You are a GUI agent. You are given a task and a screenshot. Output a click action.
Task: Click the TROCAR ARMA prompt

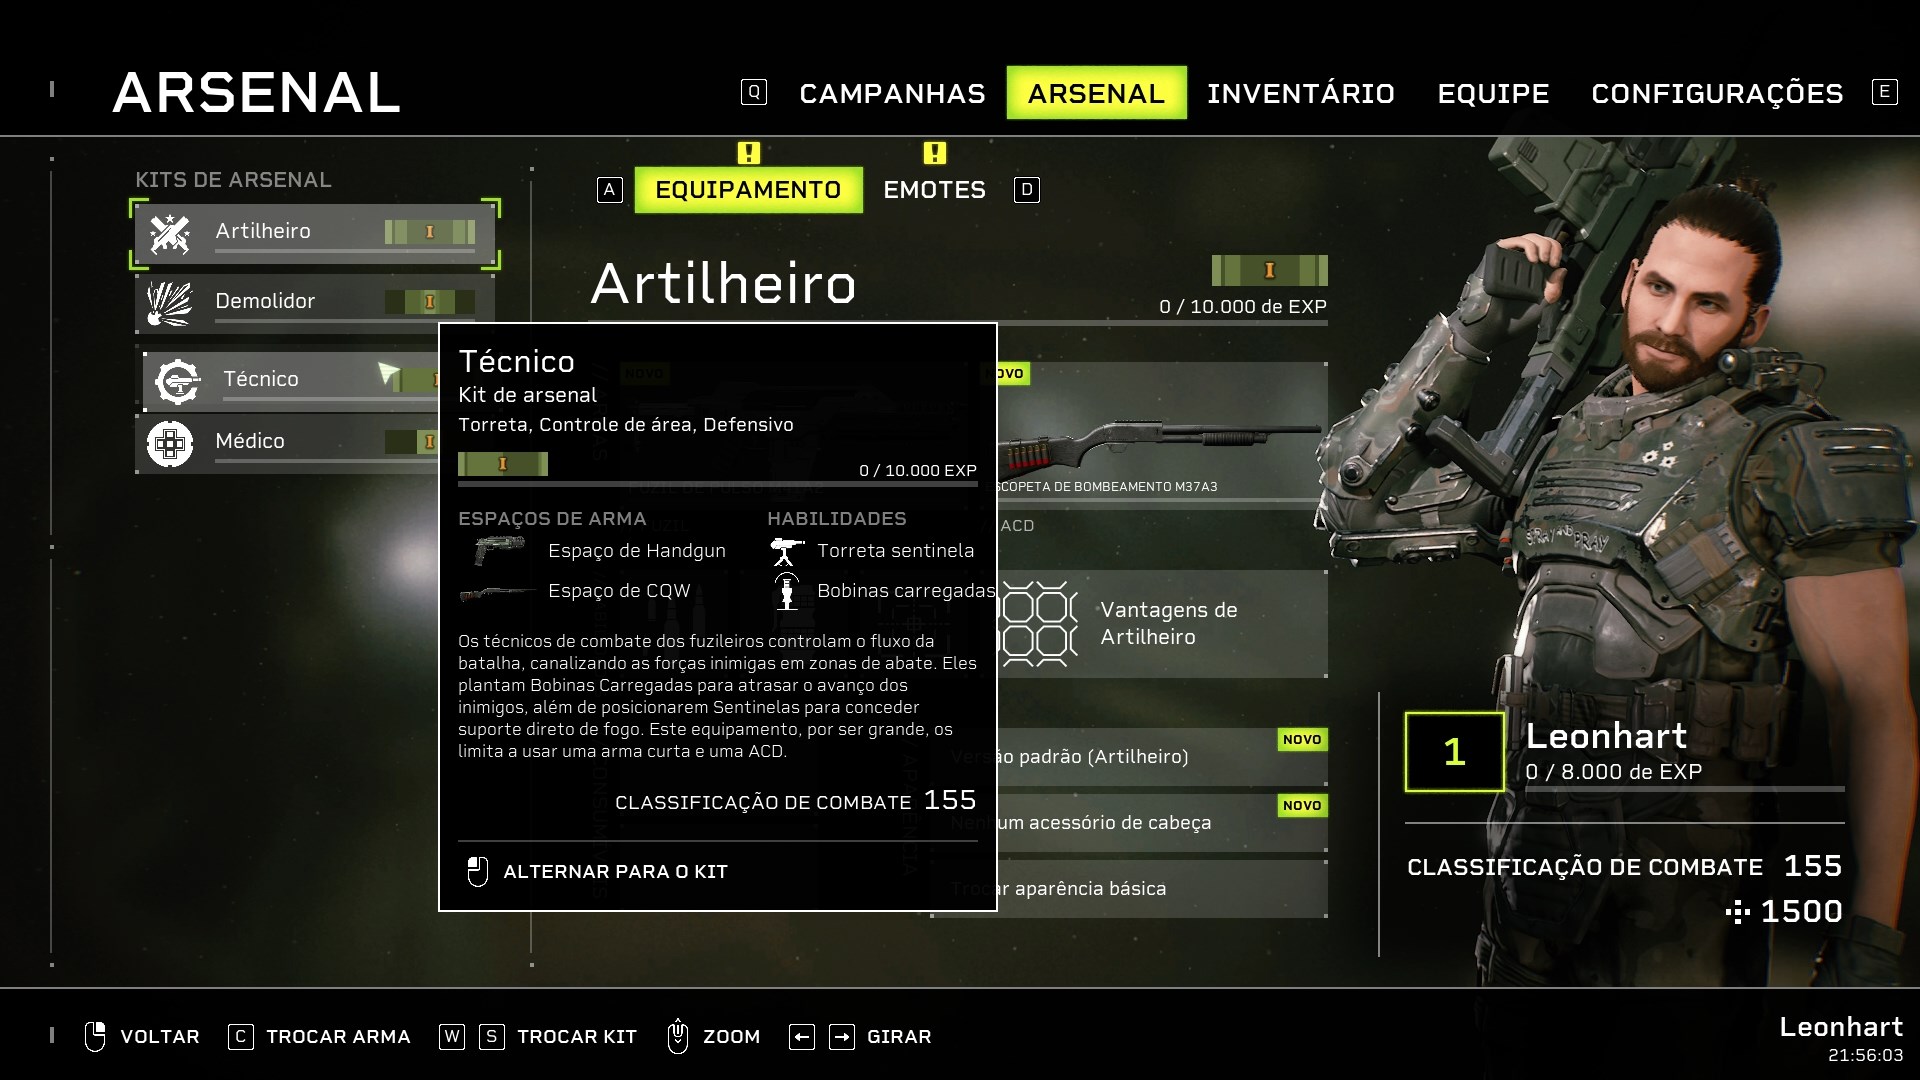(x=338, y=1037)
